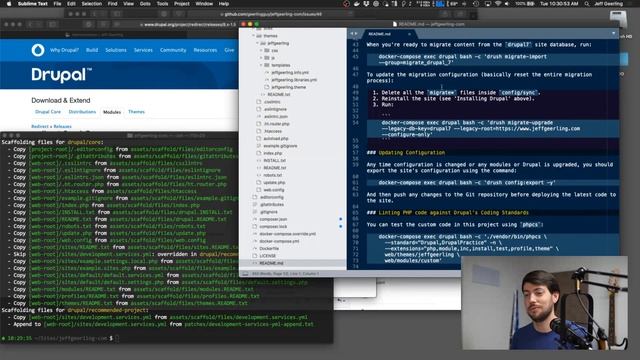This screenshot has width=640, height=360.
Task: Click the Apple logo menu
Action: coord(9,4)
